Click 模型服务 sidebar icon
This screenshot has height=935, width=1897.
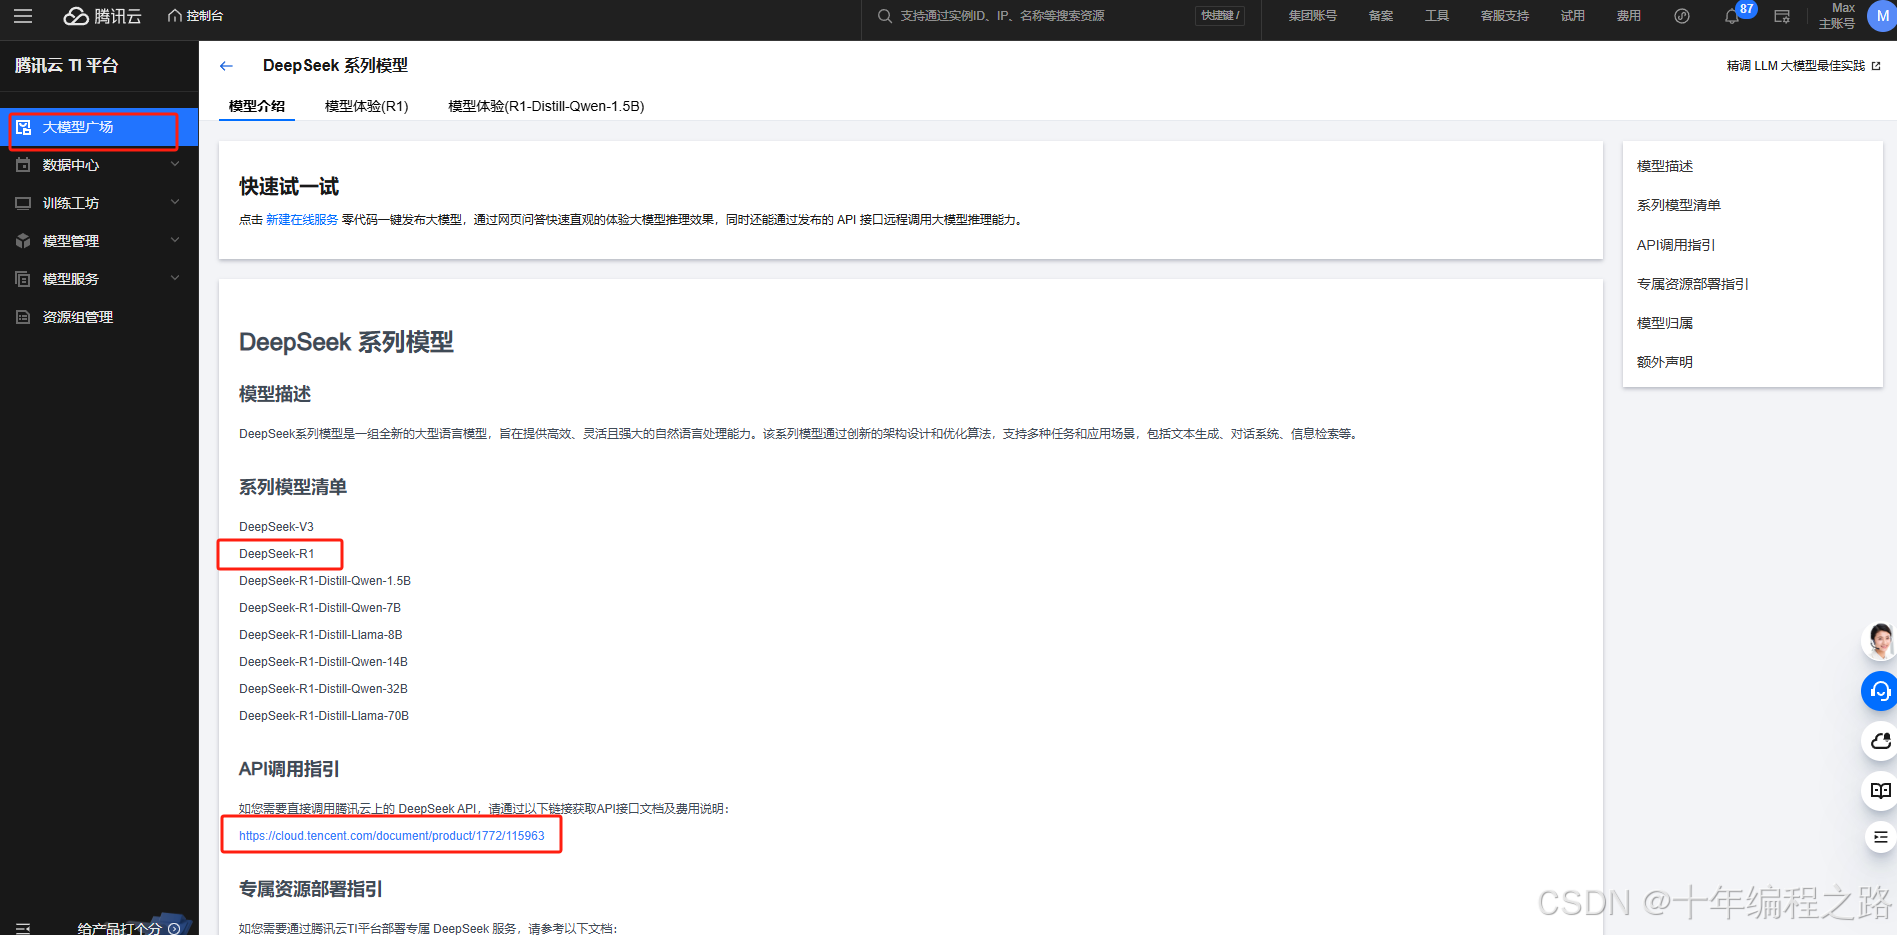[23, 279]
